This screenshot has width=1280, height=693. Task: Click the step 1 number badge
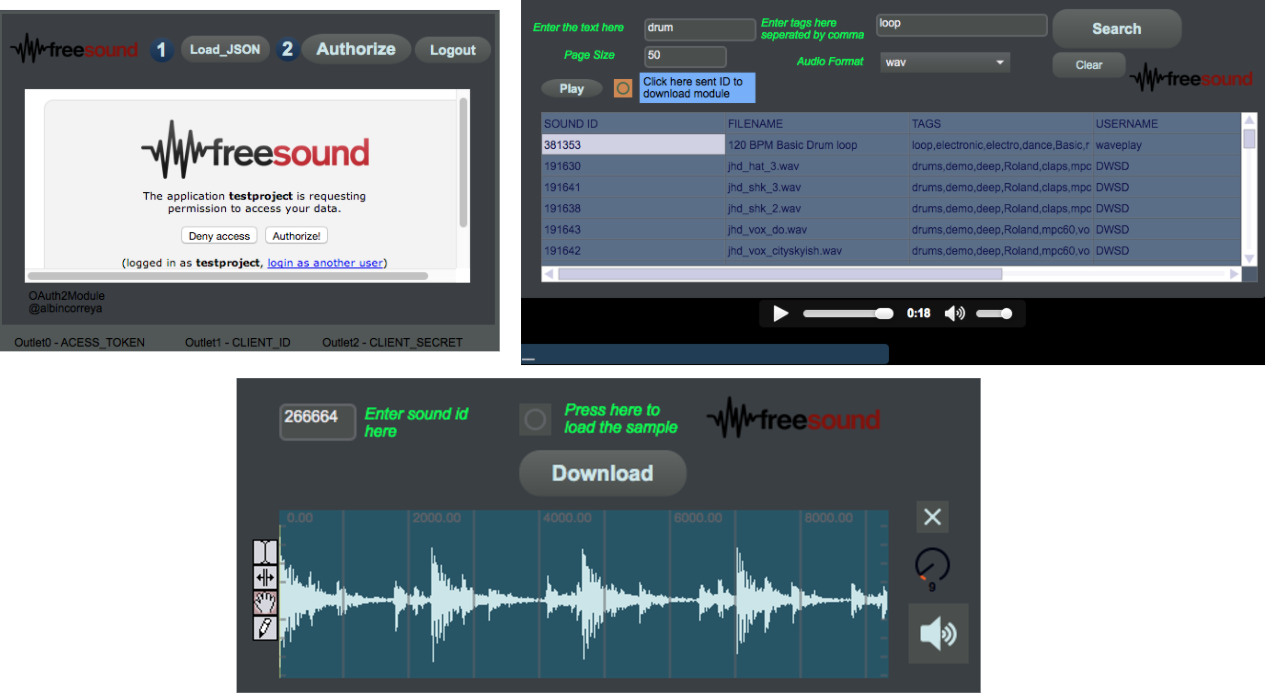pyautogui.click(x=162, y=49)
